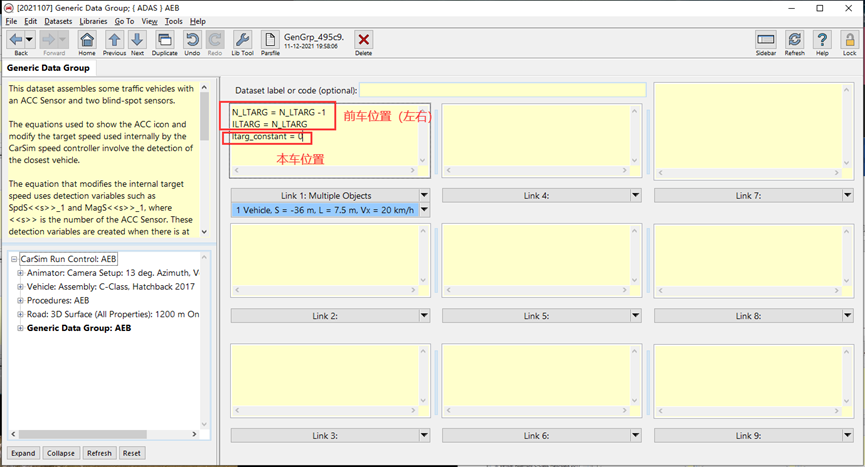Go Back using the toolbar arrow
This screenshot has width=865, height=467.
(x=16, y=40)
